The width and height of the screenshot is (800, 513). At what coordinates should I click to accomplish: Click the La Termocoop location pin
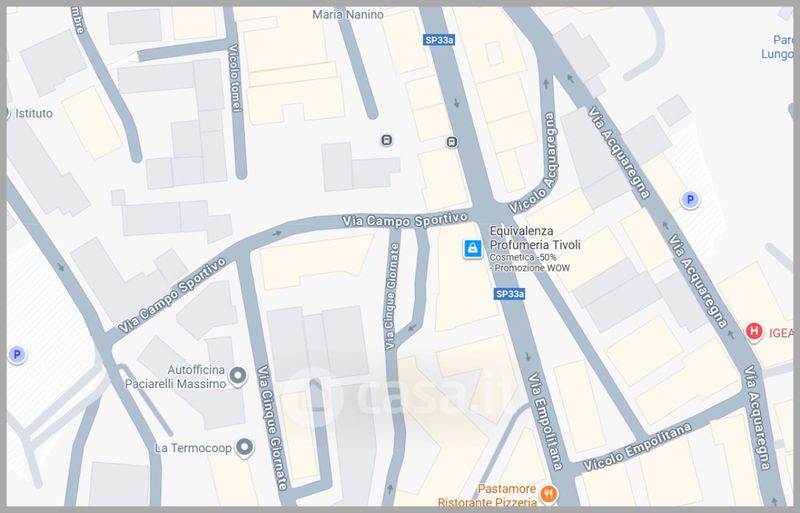[244, 448]
